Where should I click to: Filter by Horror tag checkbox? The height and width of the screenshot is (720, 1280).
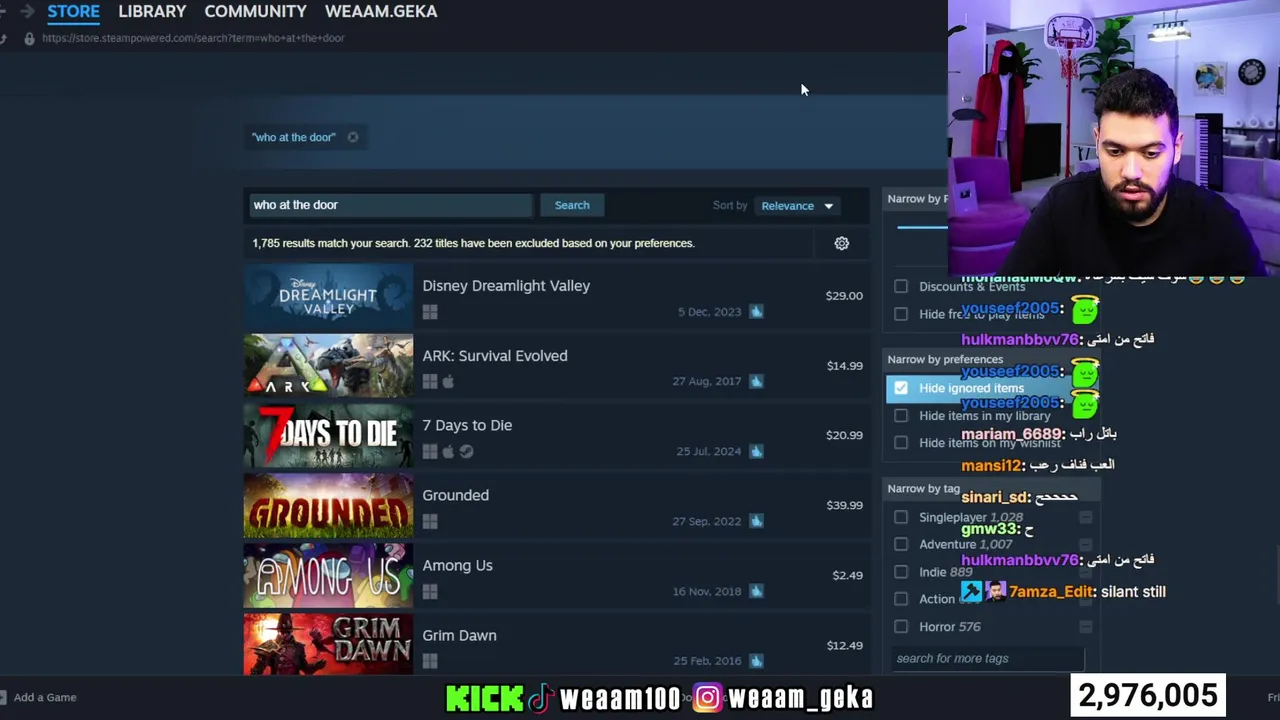(x=901, y=627)
